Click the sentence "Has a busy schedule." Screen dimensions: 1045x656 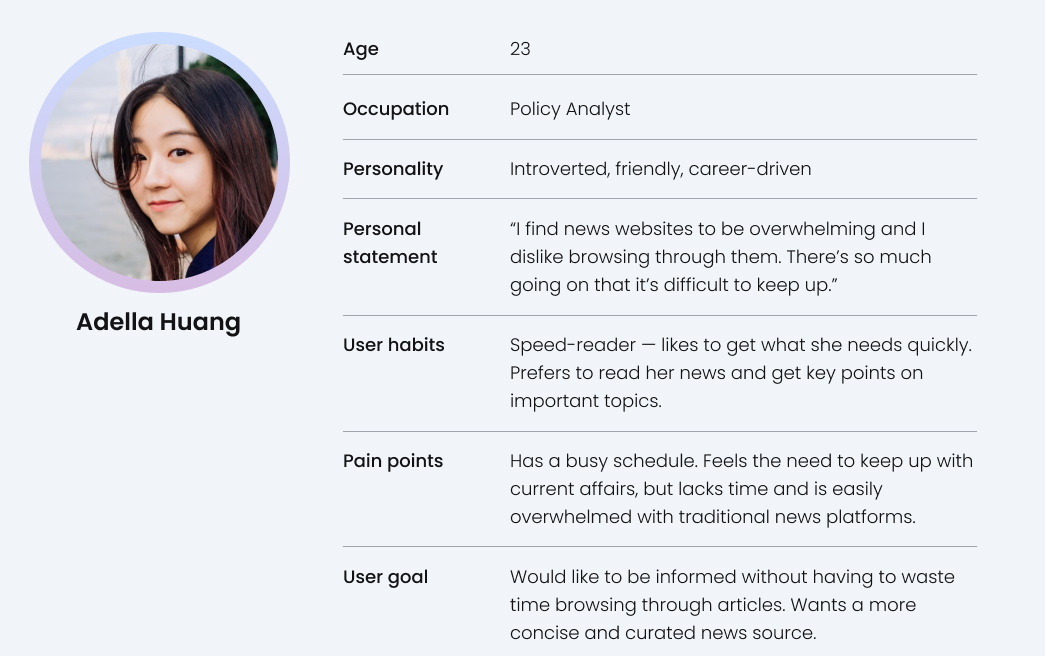[x=603, y=461]
